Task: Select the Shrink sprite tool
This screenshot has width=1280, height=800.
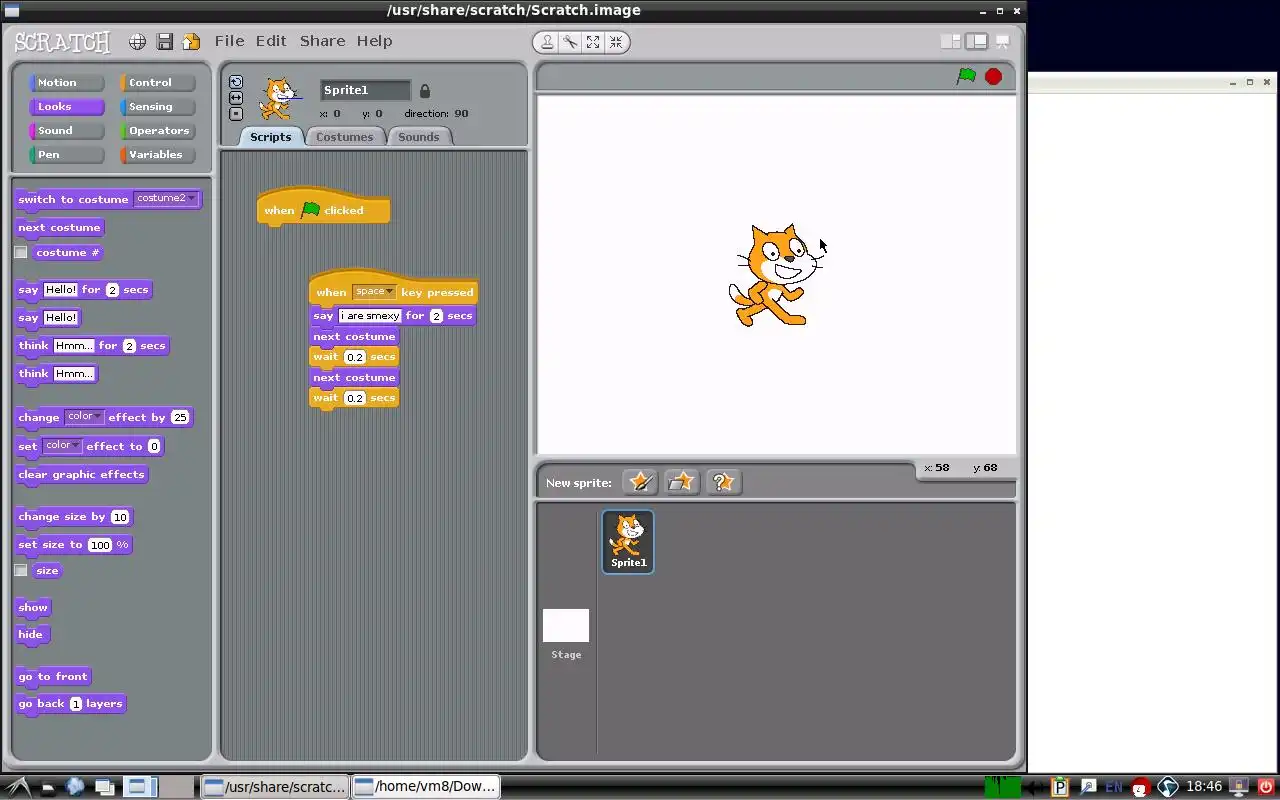Action: point(616,42)
